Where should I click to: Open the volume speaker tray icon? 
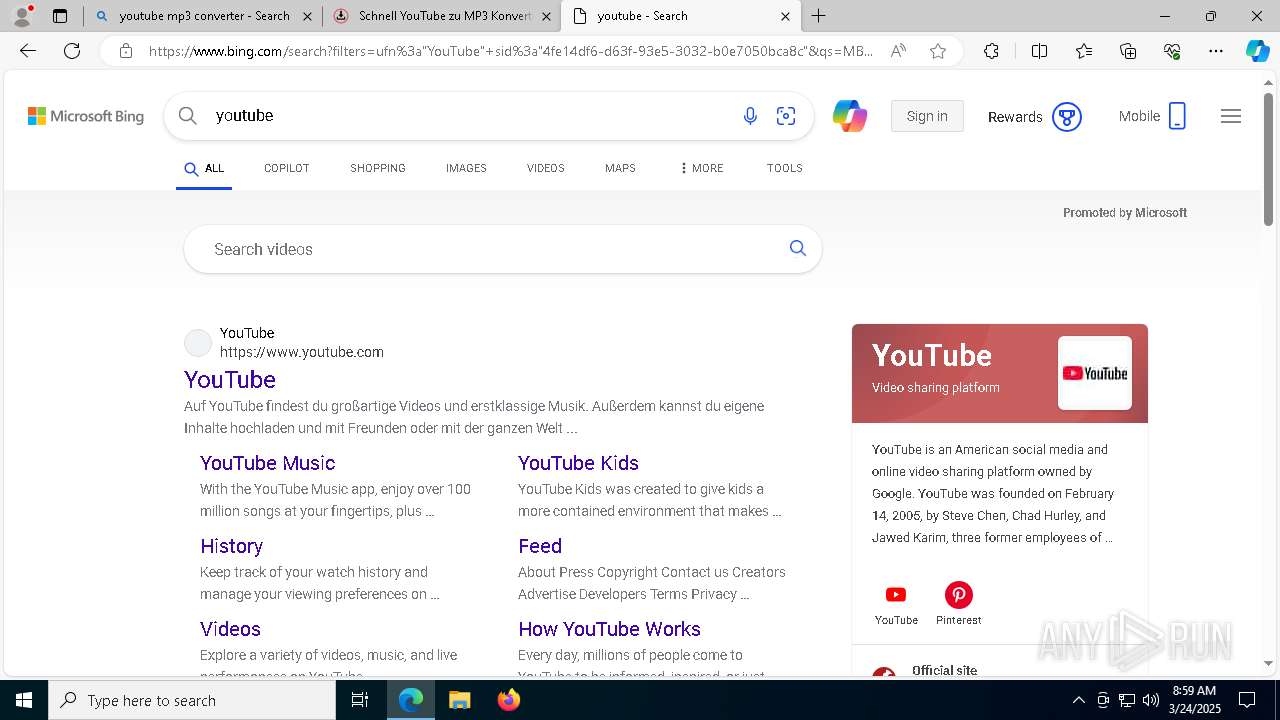(x=1151, y=700)
